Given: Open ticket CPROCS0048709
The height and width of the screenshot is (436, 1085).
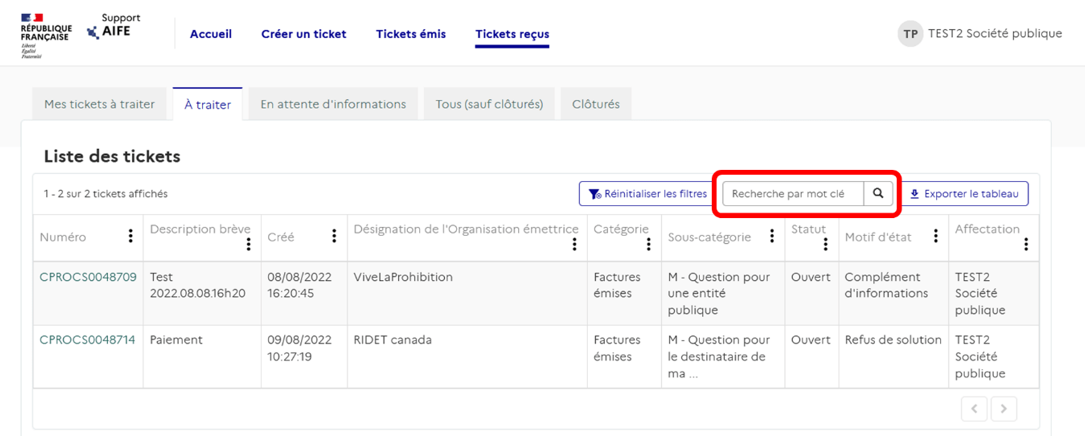Looking at the screenshot, I should [88, 277].
